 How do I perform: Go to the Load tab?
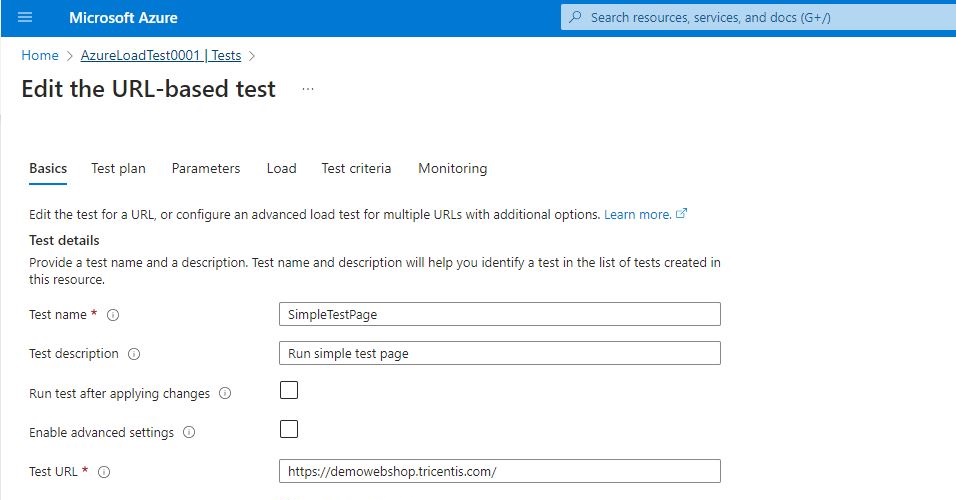281,169
